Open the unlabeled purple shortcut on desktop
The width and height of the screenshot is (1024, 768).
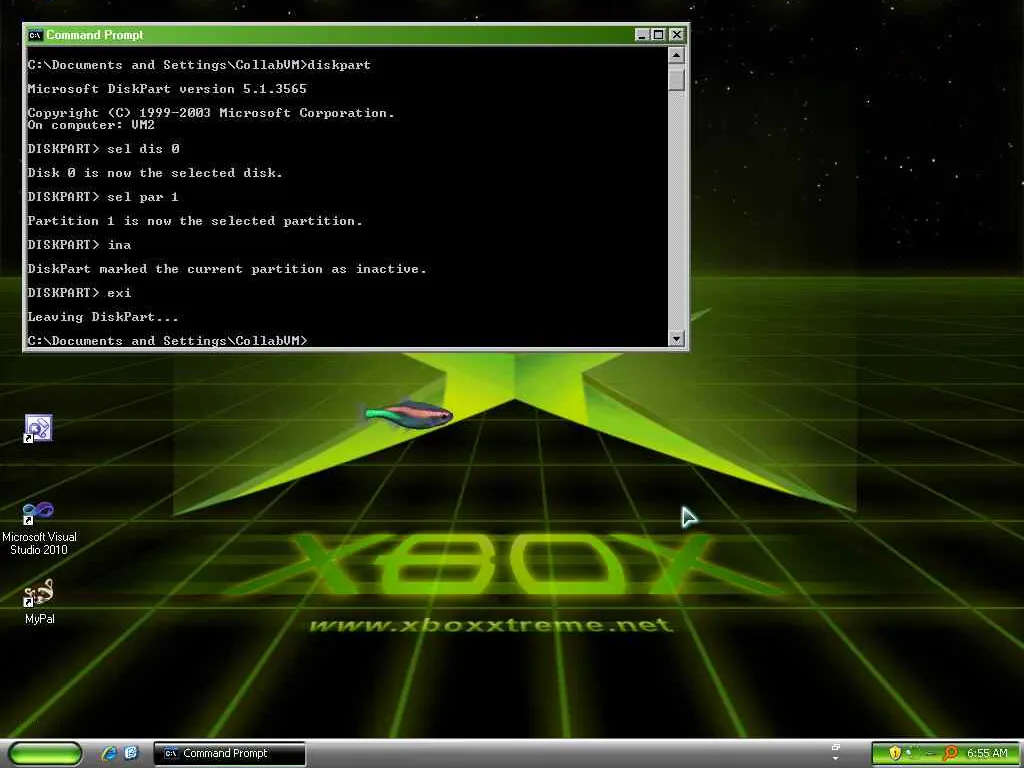(39, 428)
